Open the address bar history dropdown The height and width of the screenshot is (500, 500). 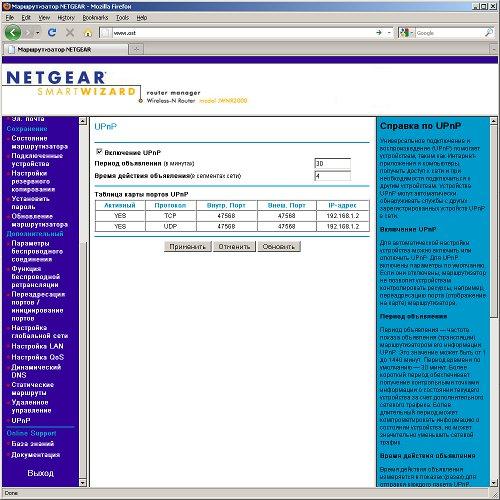click(389, 33)
